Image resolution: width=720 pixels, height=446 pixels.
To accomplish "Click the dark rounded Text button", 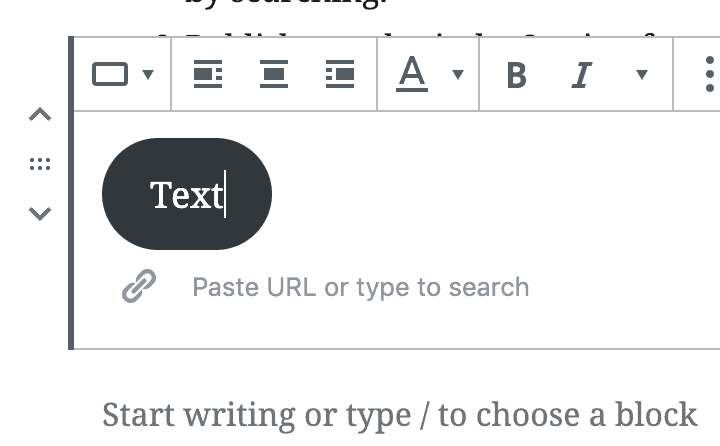I will click(187, 194).
